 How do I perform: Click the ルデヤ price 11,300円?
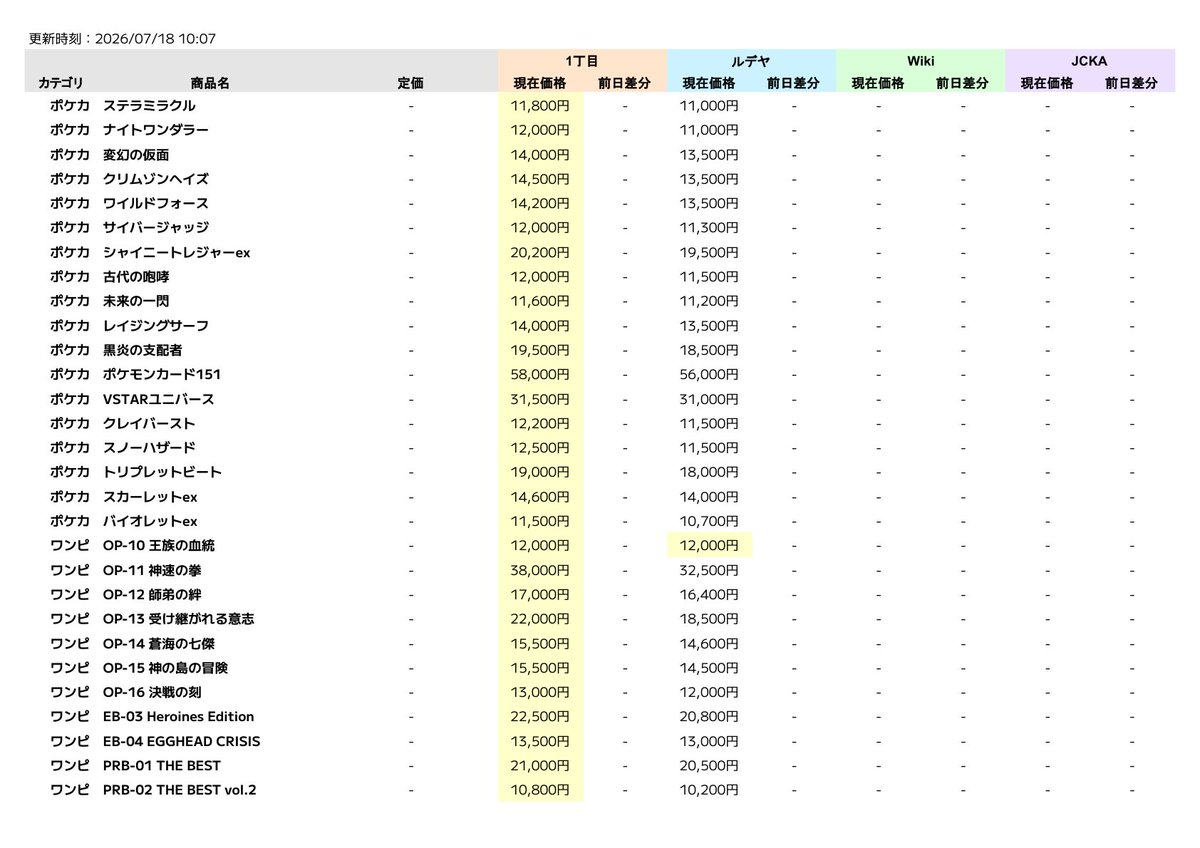click(x=710, y=228)
